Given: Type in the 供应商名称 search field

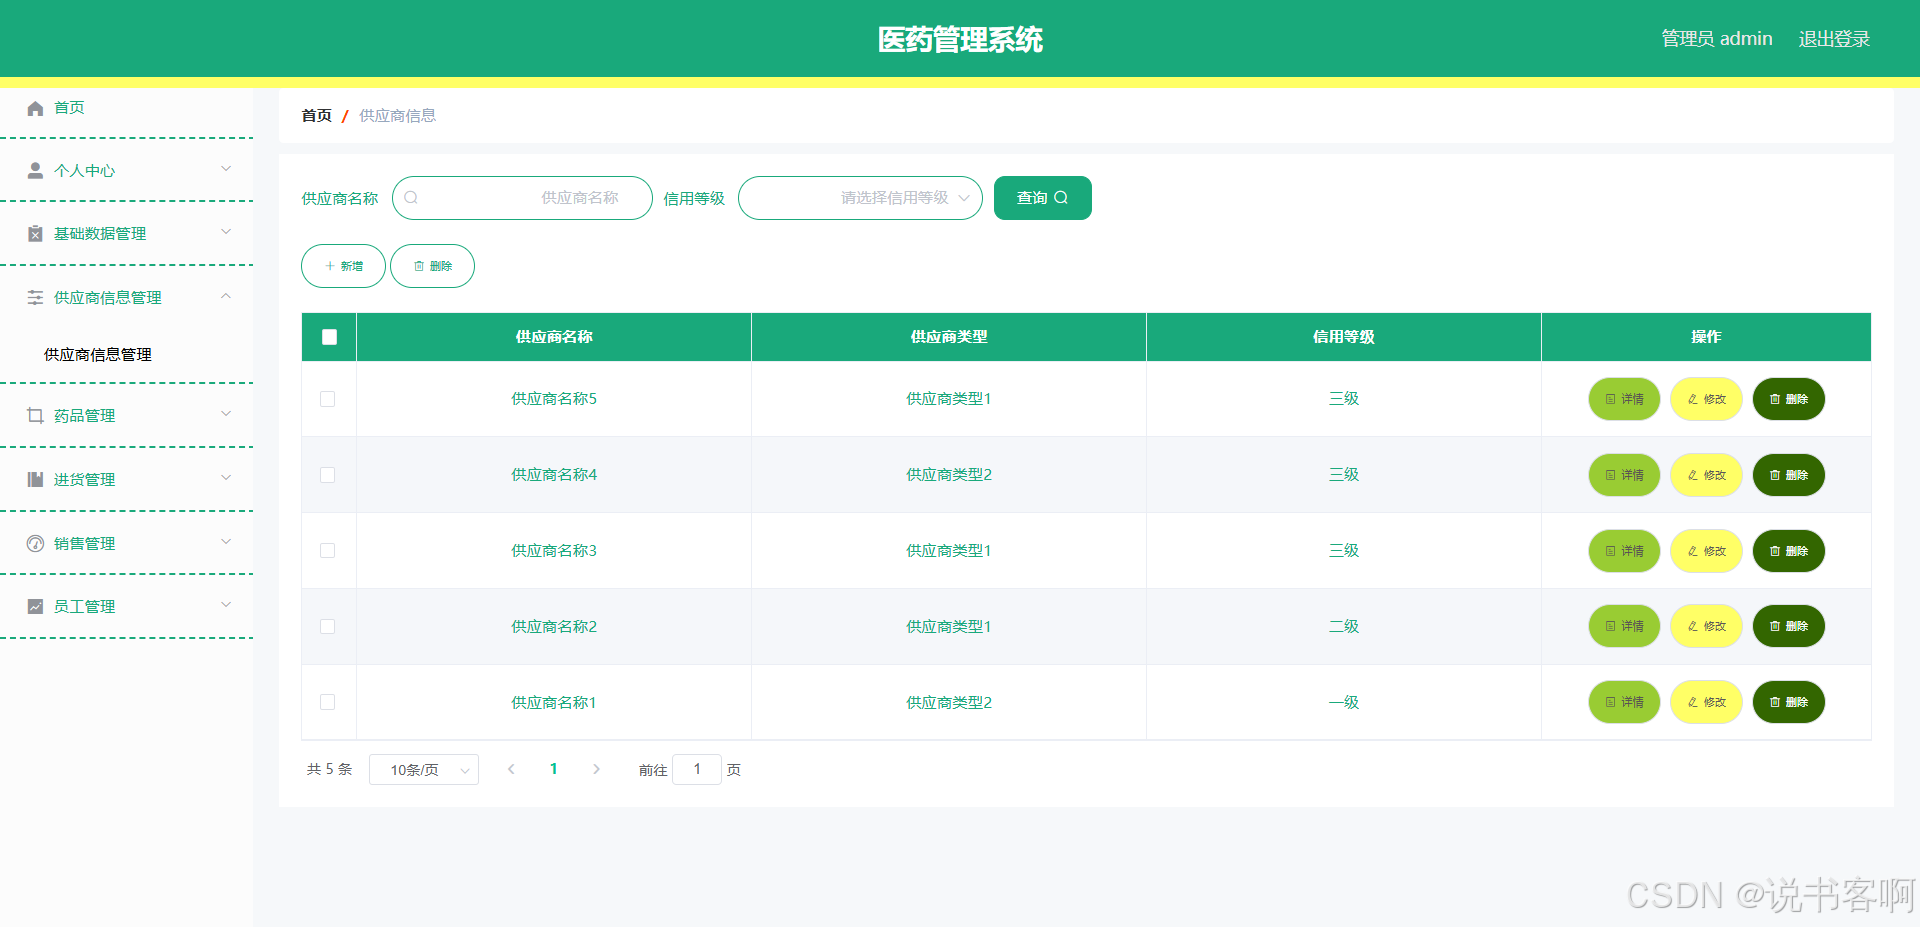Looking at the screenshot, I should [540, 197].
